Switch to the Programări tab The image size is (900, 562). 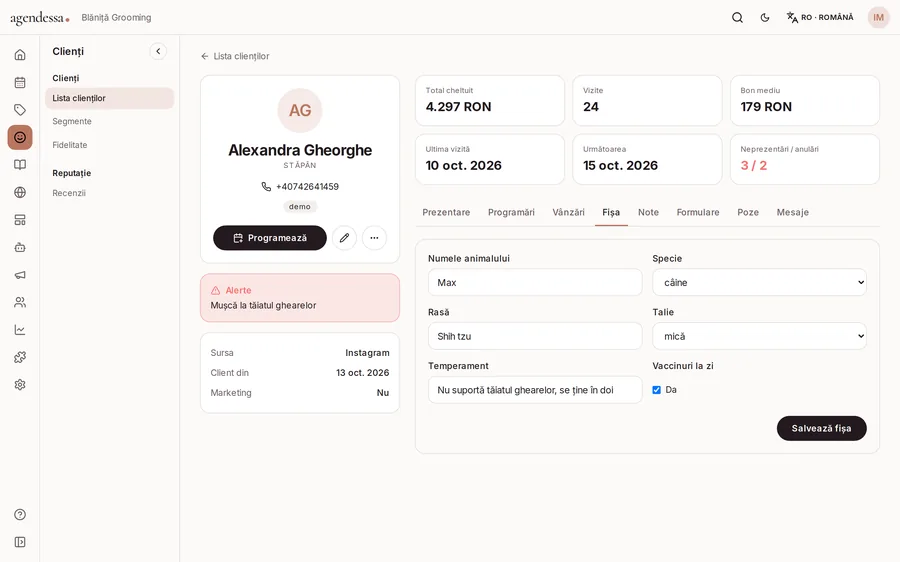click(511, 212)
